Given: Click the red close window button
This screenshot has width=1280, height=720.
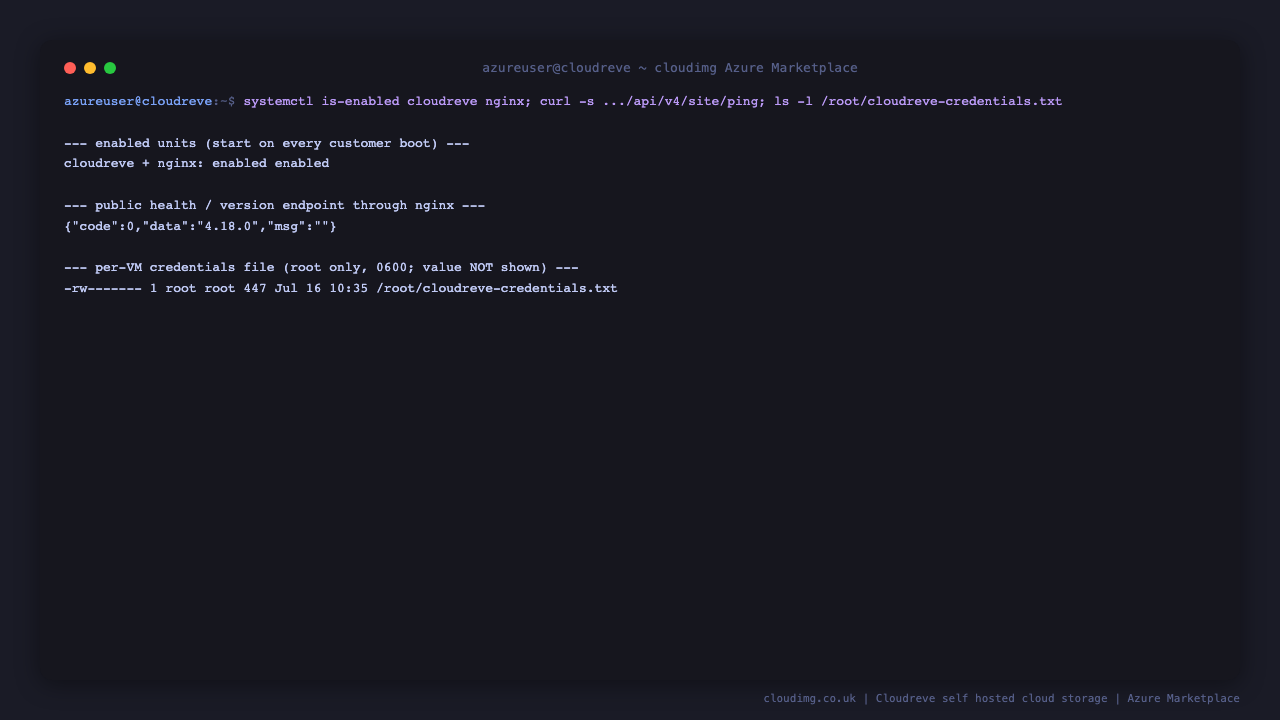Looking at the screenshot, I should [70, 68].
